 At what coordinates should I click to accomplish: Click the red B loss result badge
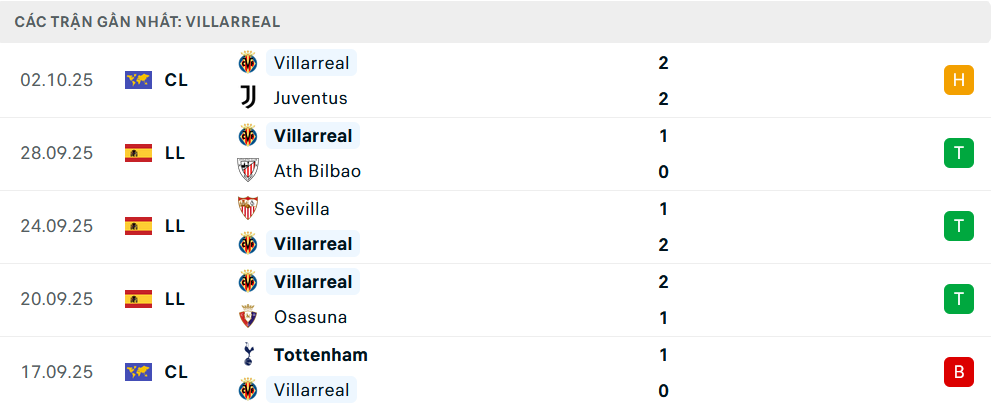[x=958, y=372]
